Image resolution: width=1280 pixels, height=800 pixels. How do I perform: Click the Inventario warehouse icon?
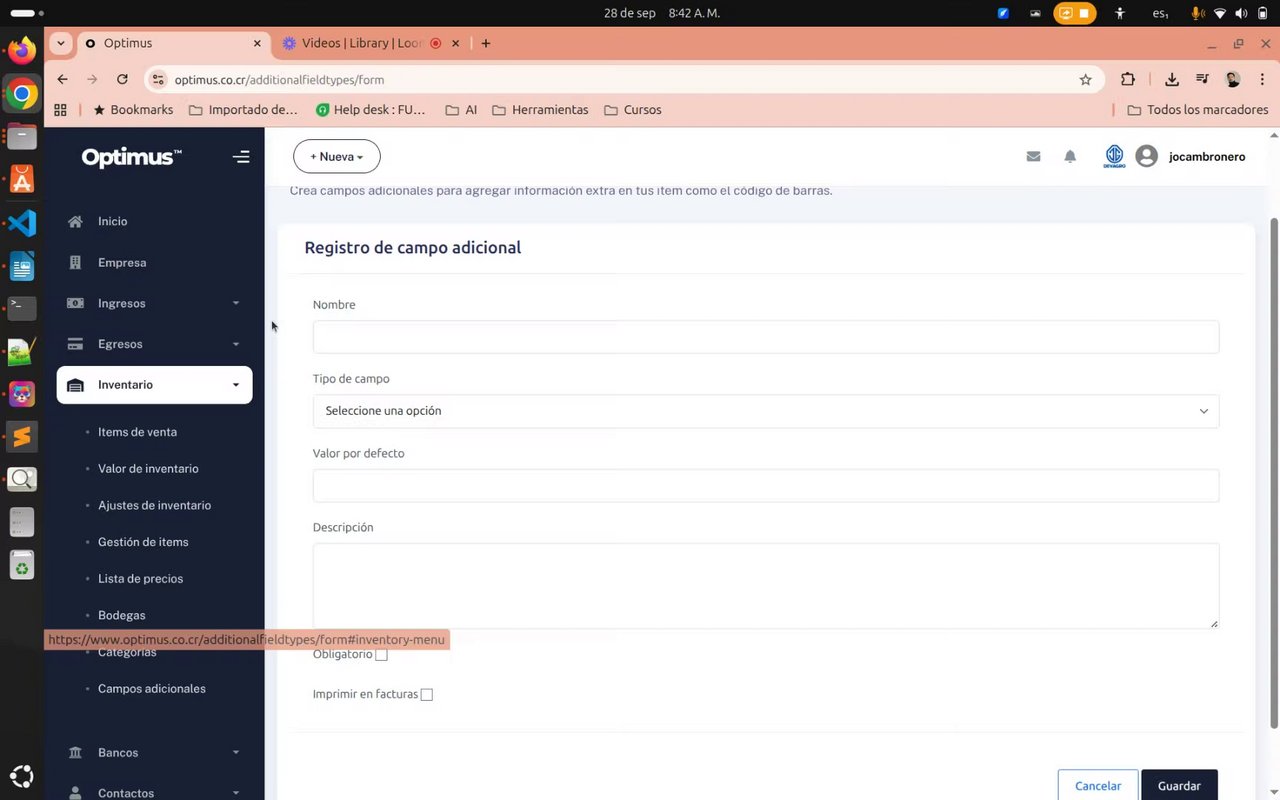(x=75, y=385)
